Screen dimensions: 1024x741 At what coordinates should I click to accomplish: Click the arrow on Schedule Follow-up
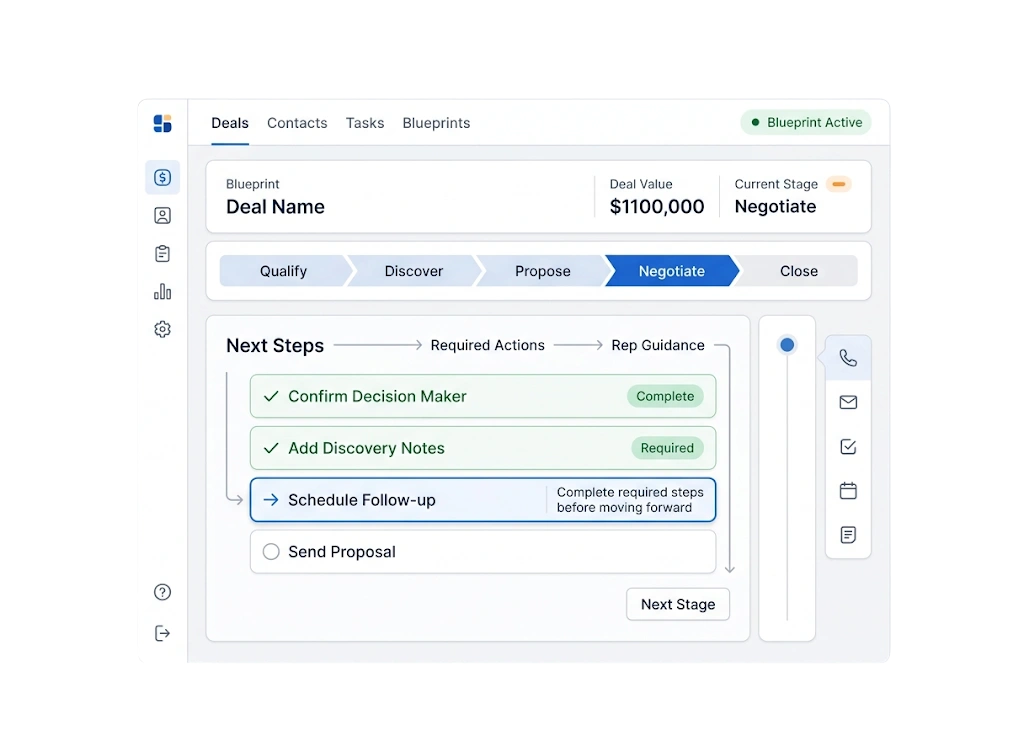click(x=271, y=500)
